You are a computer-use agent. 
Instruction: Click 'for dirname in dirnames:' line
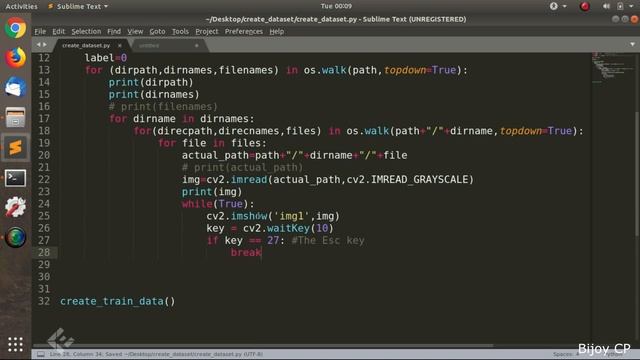182,119
